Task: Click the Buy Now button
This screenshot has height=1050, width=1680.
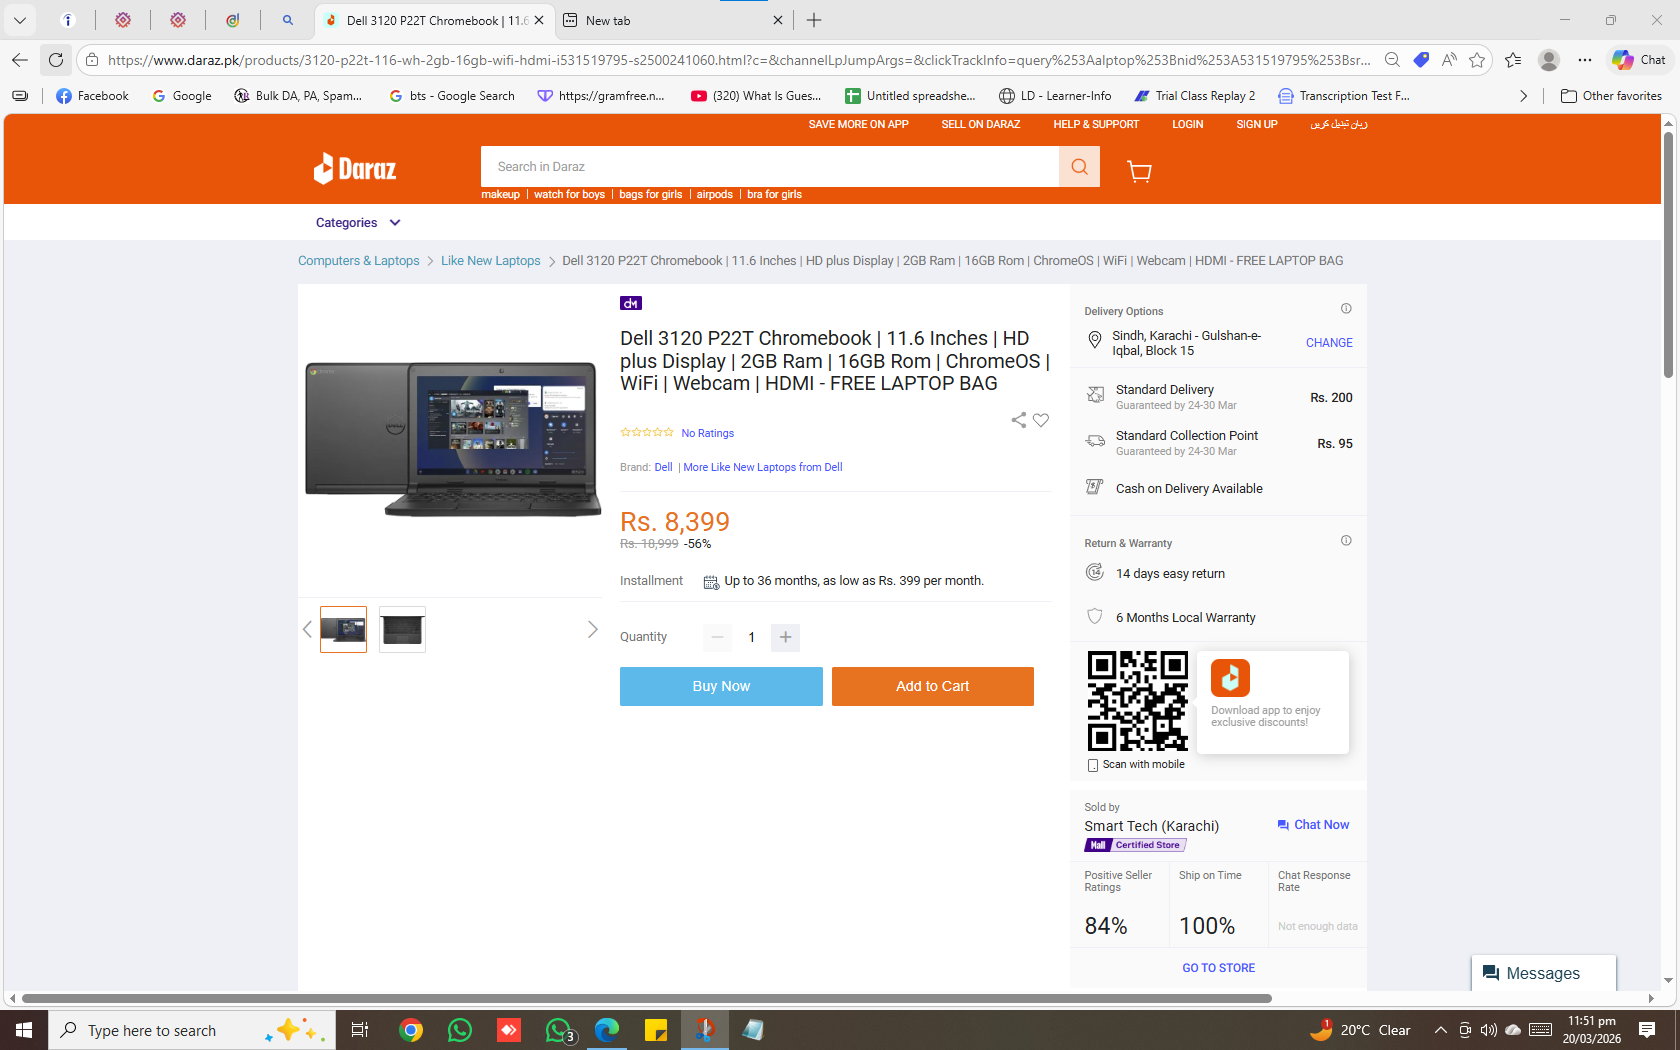Action: (x=721, y=686)
